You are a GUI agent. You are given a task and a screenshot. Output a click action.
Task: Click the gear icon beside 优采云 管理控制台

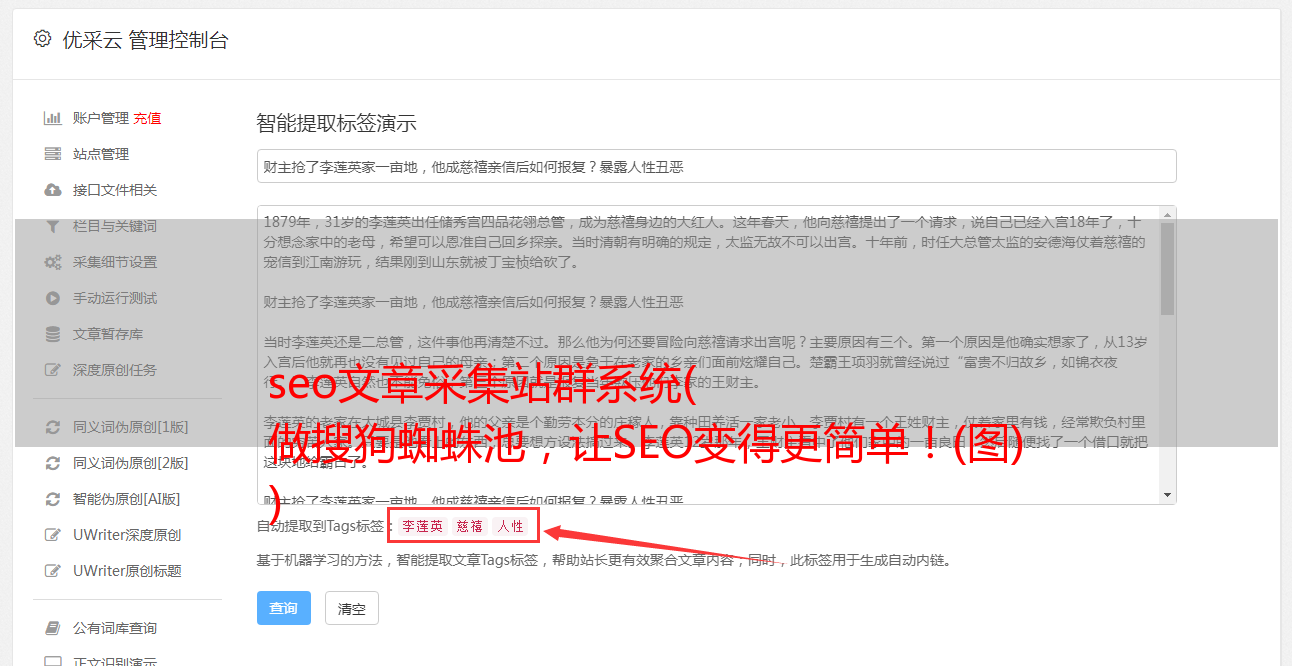pos(42,39)
